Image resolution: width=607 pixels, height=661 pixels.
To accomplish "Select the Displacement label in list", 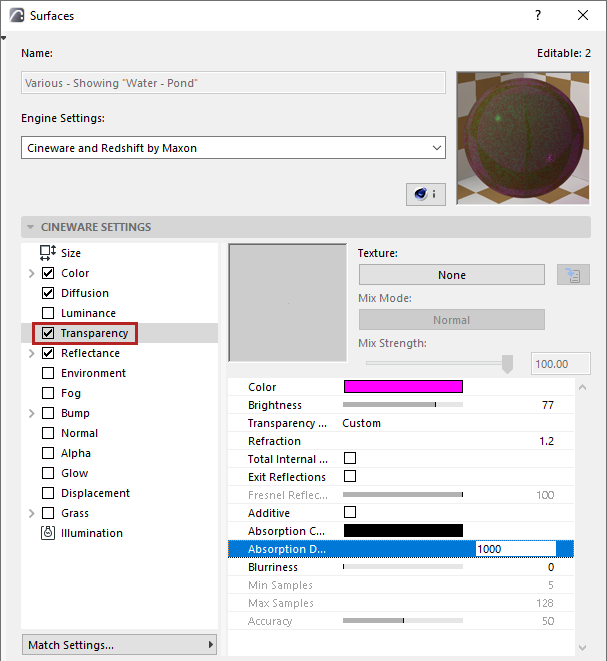I will pos(95,493).
